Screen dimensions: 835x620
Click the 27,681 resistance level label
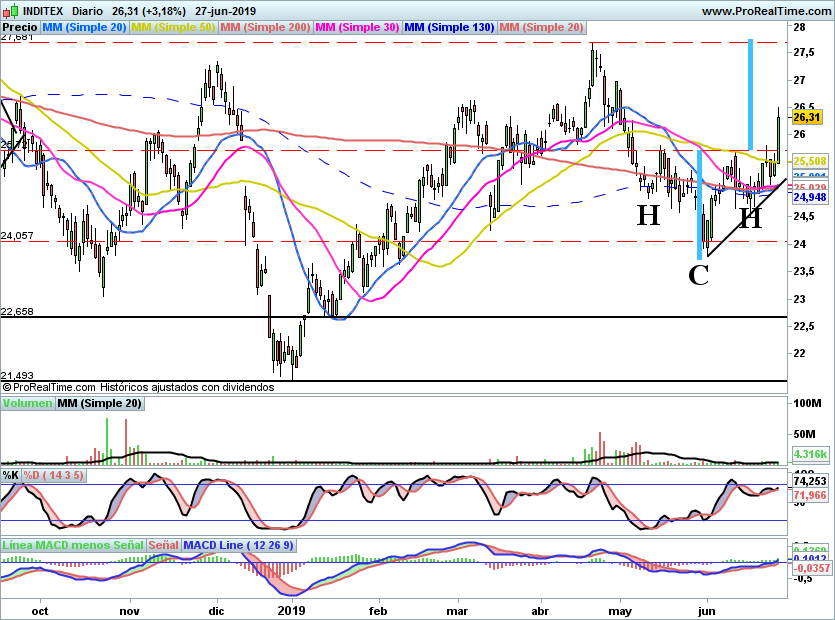click(17, 37)
